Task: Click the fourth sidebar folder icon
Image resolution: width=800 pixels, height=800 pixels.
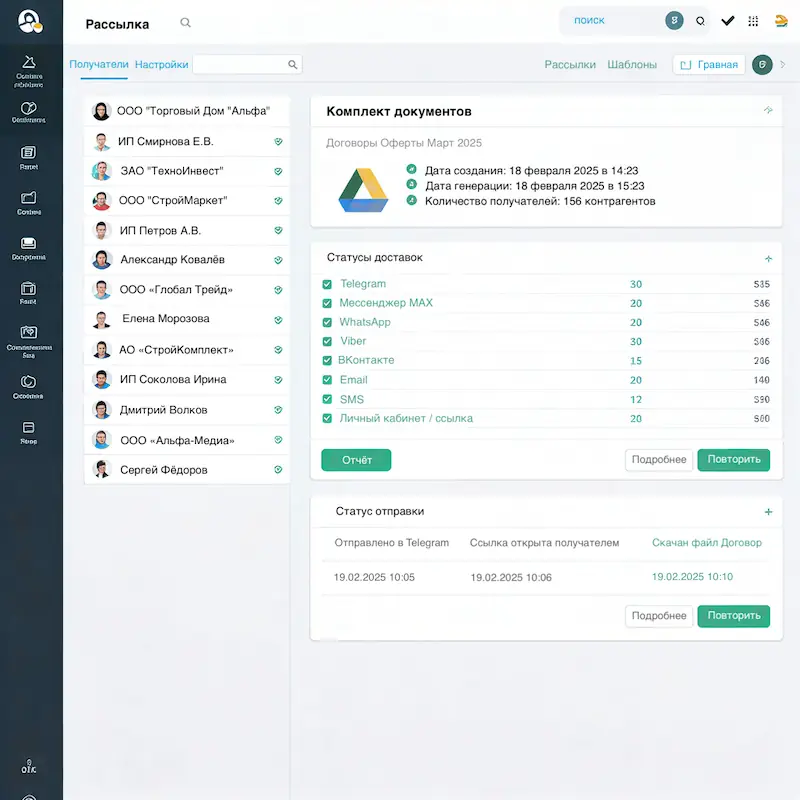Action: (x=29, y=197)
